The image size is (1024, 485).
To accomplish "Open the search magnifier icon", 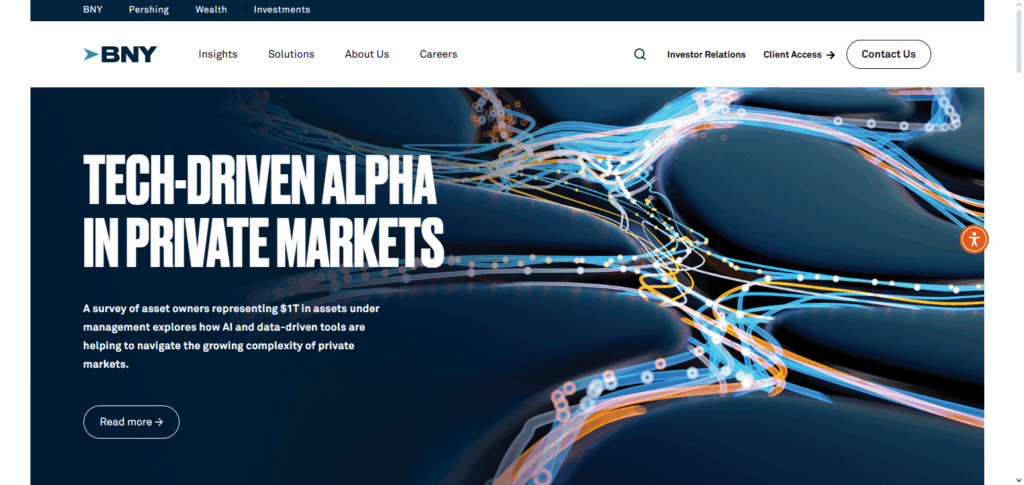I will 640,55.
